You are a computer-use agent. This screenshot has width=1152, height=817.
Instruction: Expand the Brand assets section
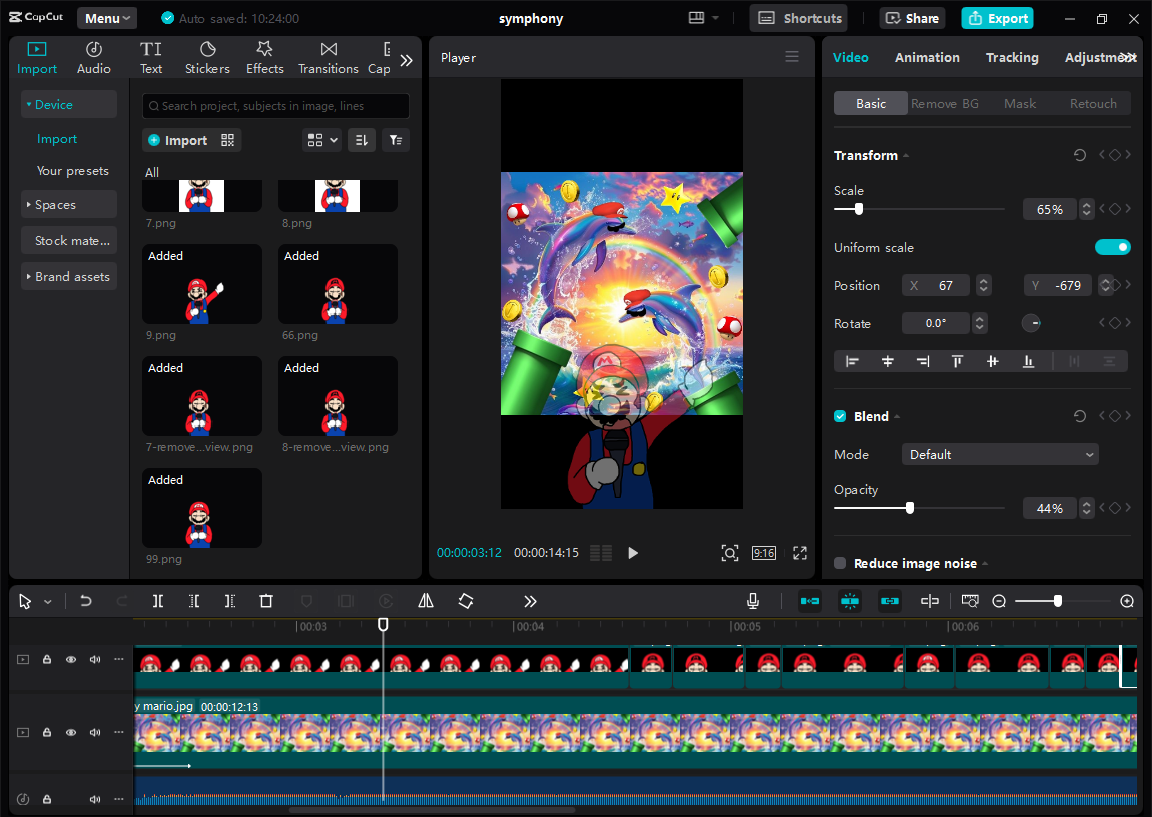coord(69,276)
